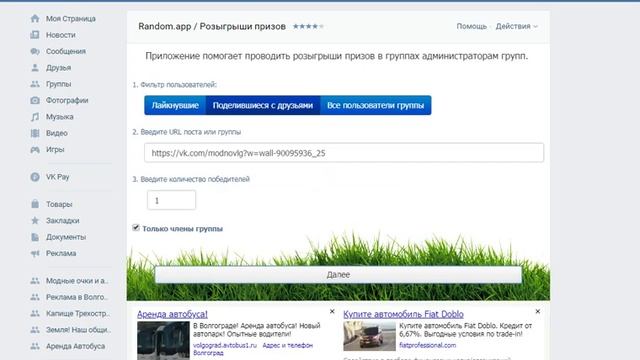Click the Далее button

(338, 275)
